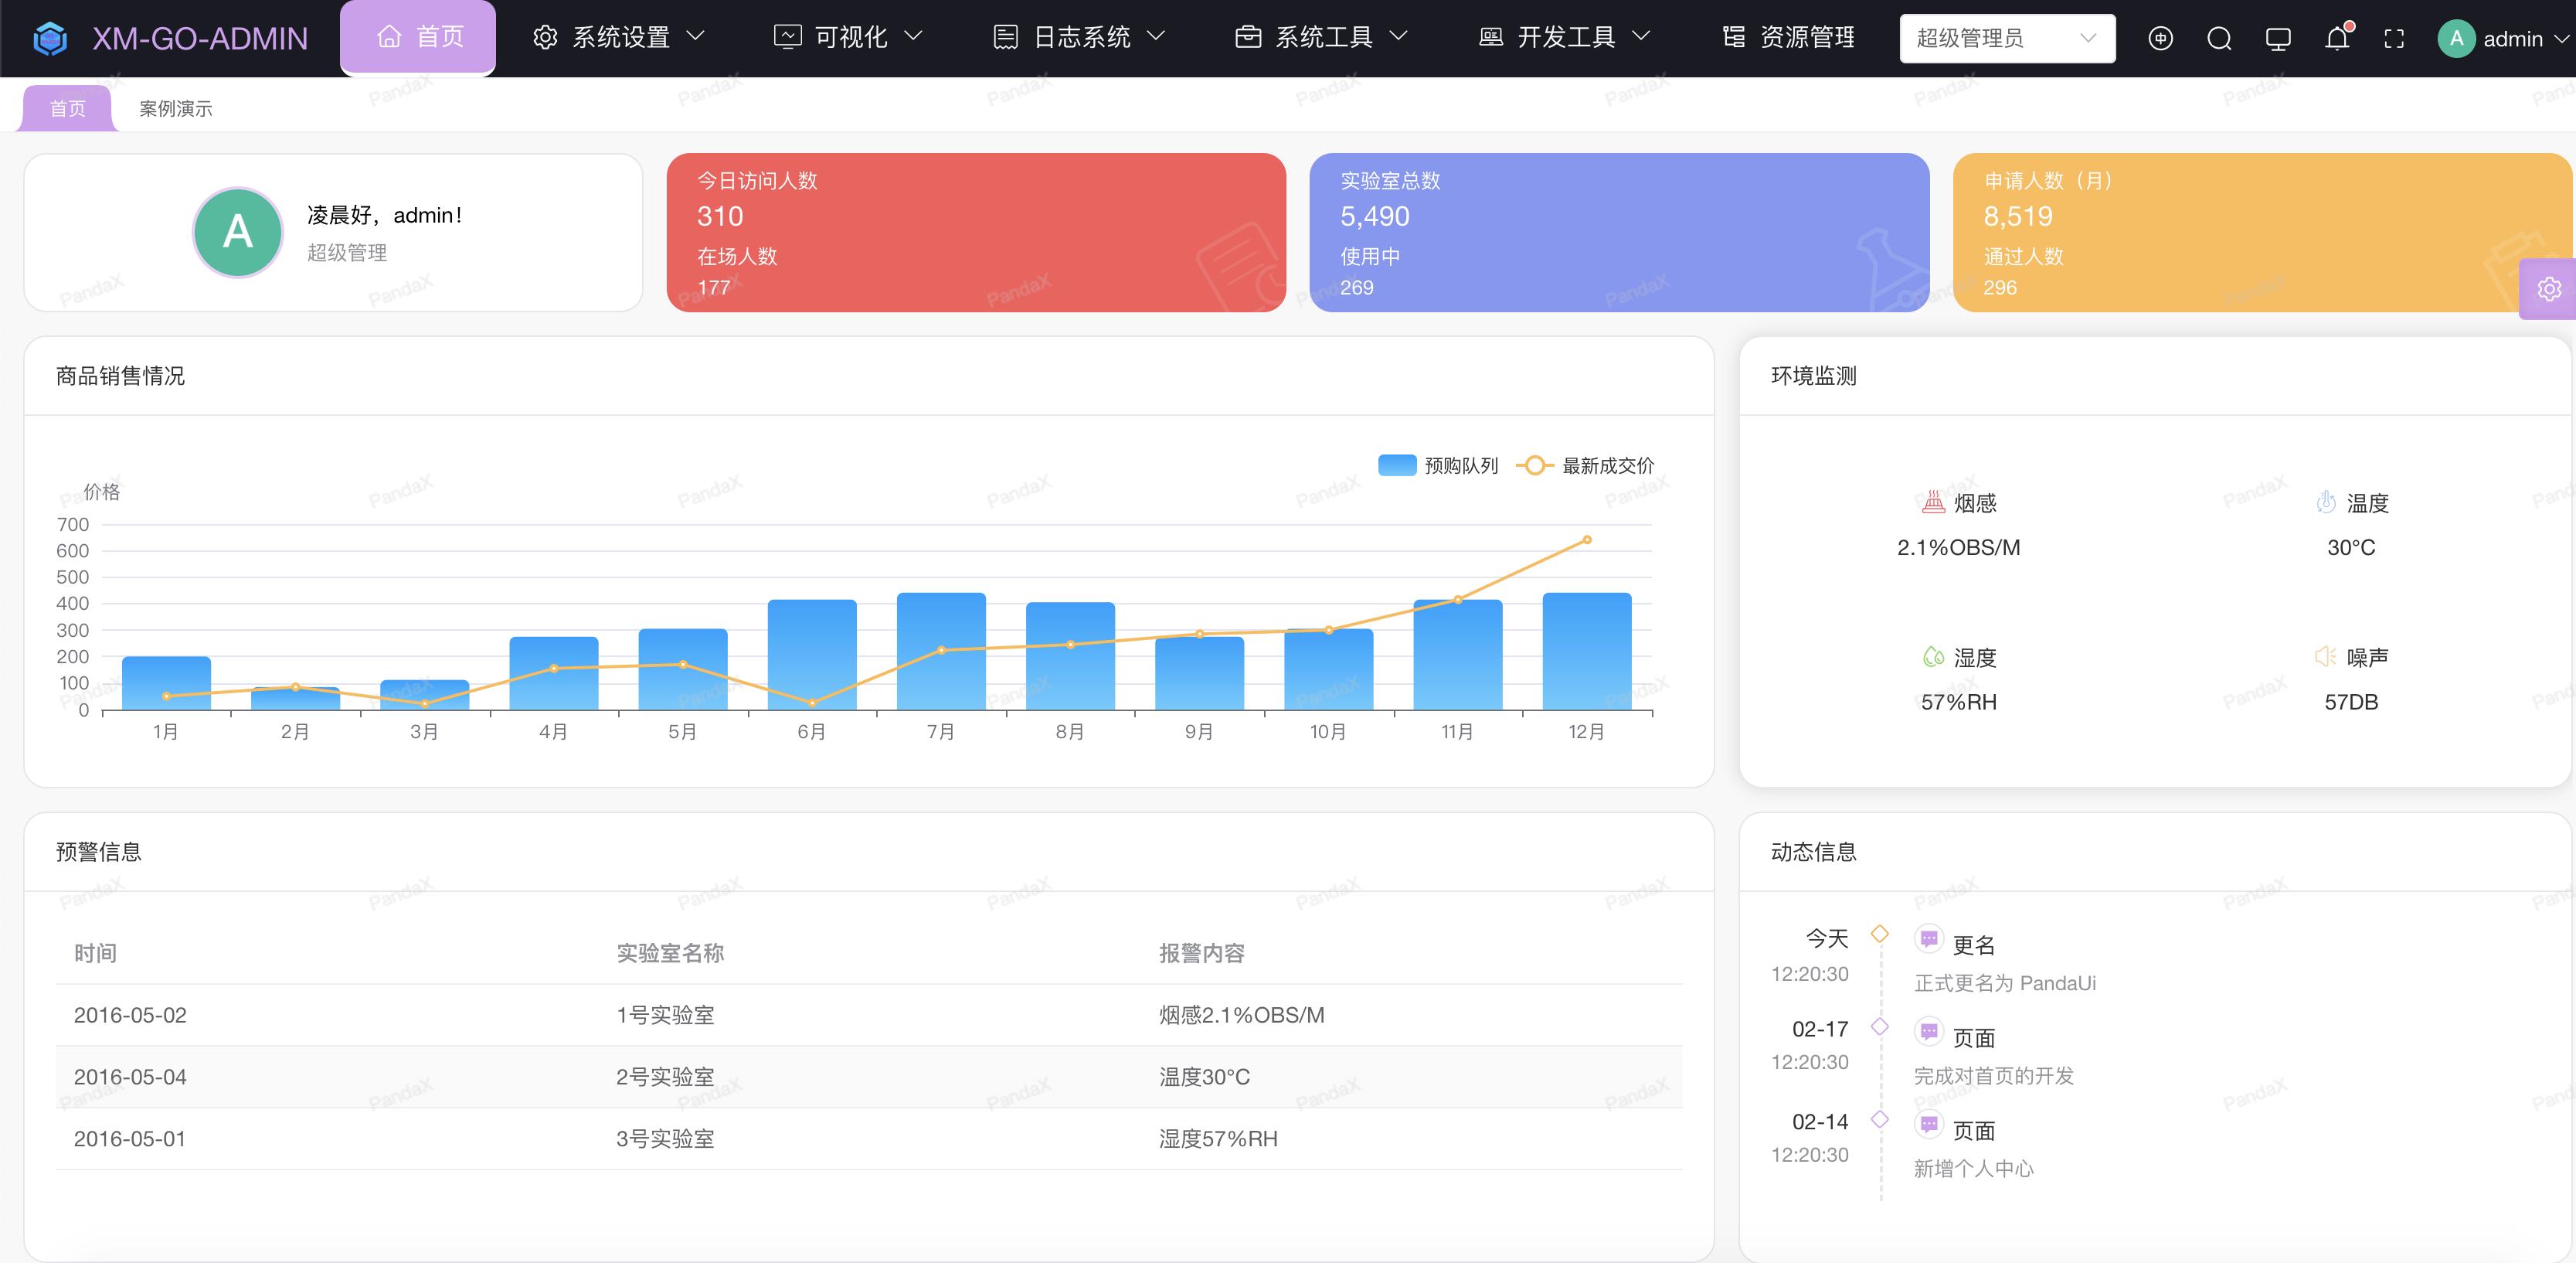Expand the 系统设置 dropdown menu
This screenshot has height=1263, width=2576.
(619, 37)
